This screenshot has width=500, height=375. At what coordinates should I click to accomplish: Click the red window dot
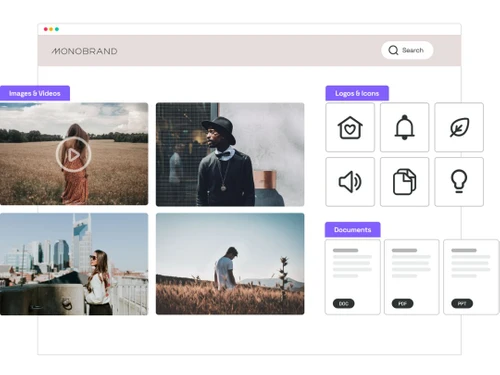click(46, 29)
